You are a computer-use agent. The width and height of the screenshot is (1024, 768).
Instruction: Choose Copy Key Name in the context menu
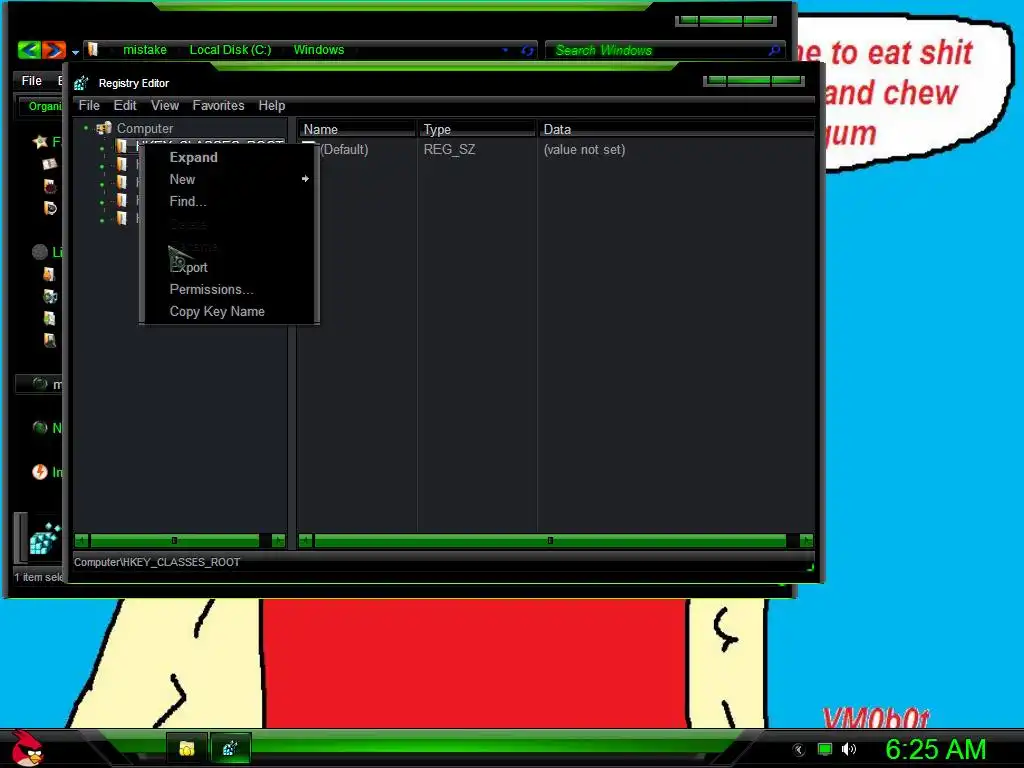(x=217, y=312)
